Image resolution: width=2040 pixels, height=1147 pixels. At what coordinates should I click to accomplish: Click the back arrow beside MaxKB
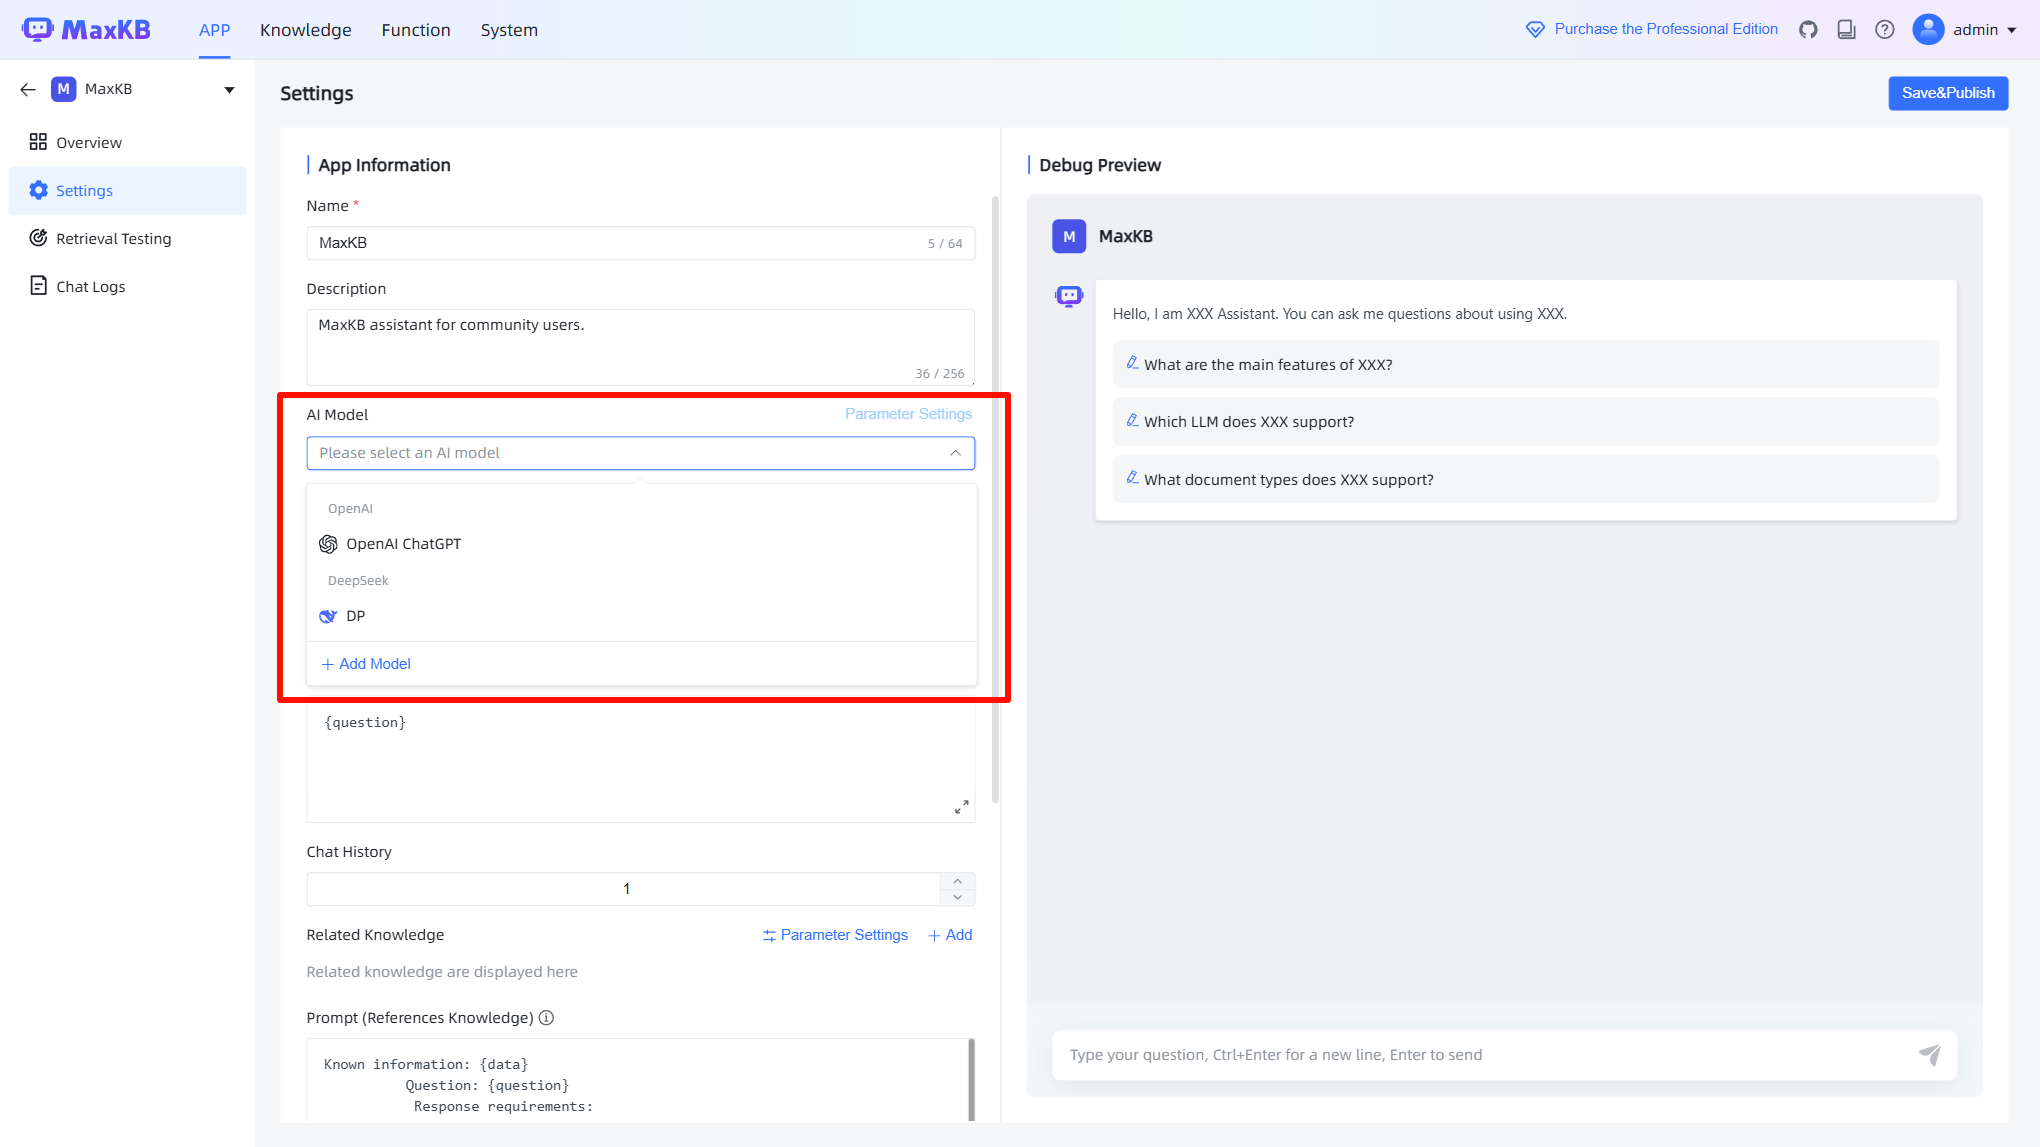[x=28, y=89]
